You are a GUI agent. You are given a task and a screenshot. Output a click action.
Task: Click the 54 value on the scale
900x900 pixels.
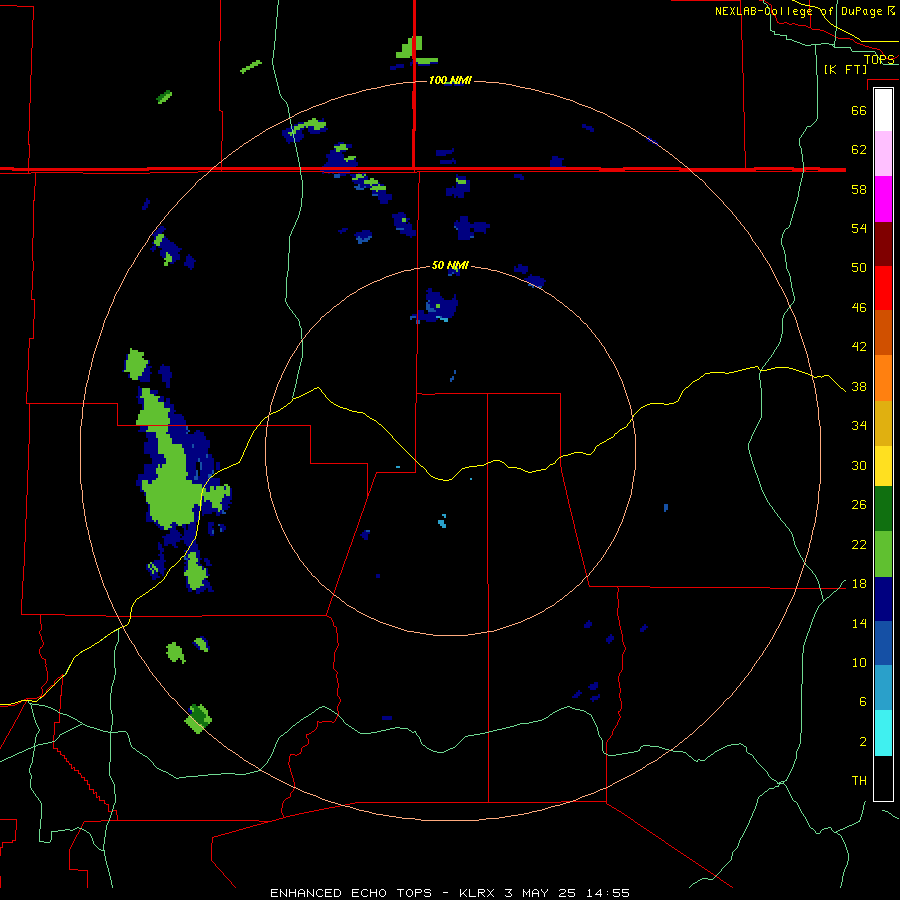tap(859, 228)
